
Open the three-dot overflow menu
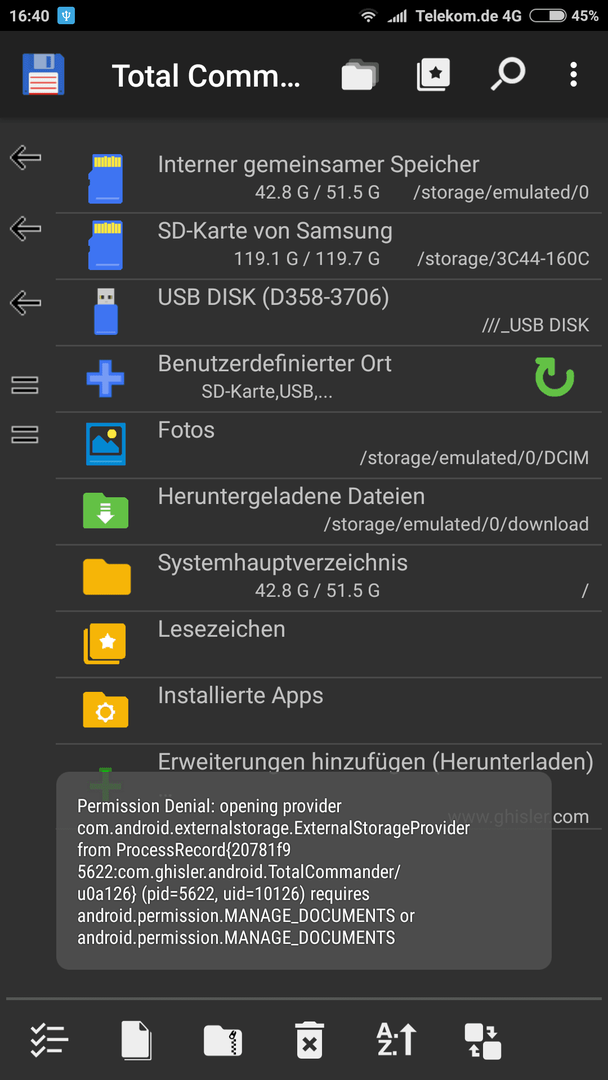tap(573, 74)
